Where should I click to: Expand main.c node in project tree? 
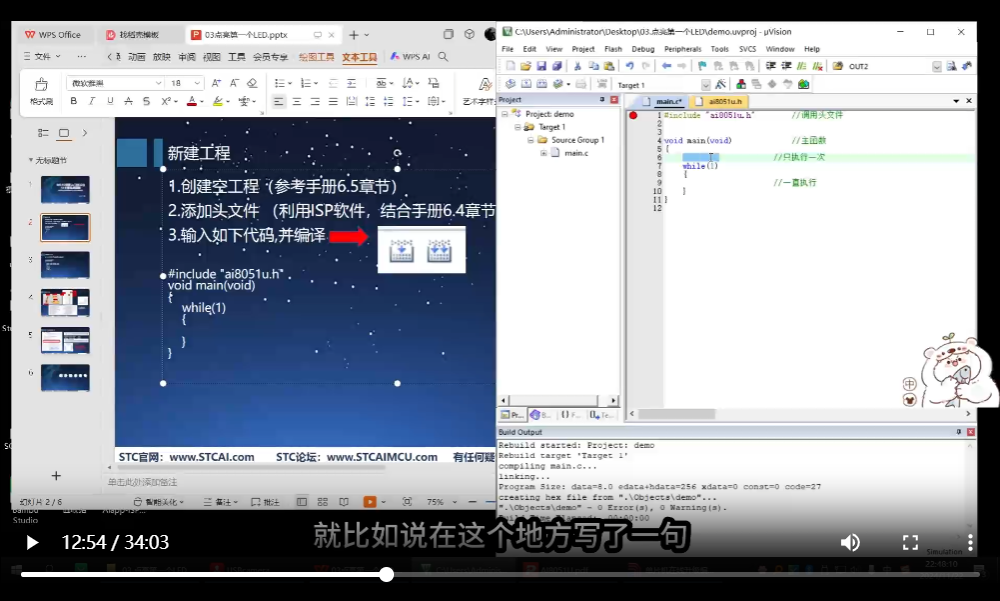[543, 153]
